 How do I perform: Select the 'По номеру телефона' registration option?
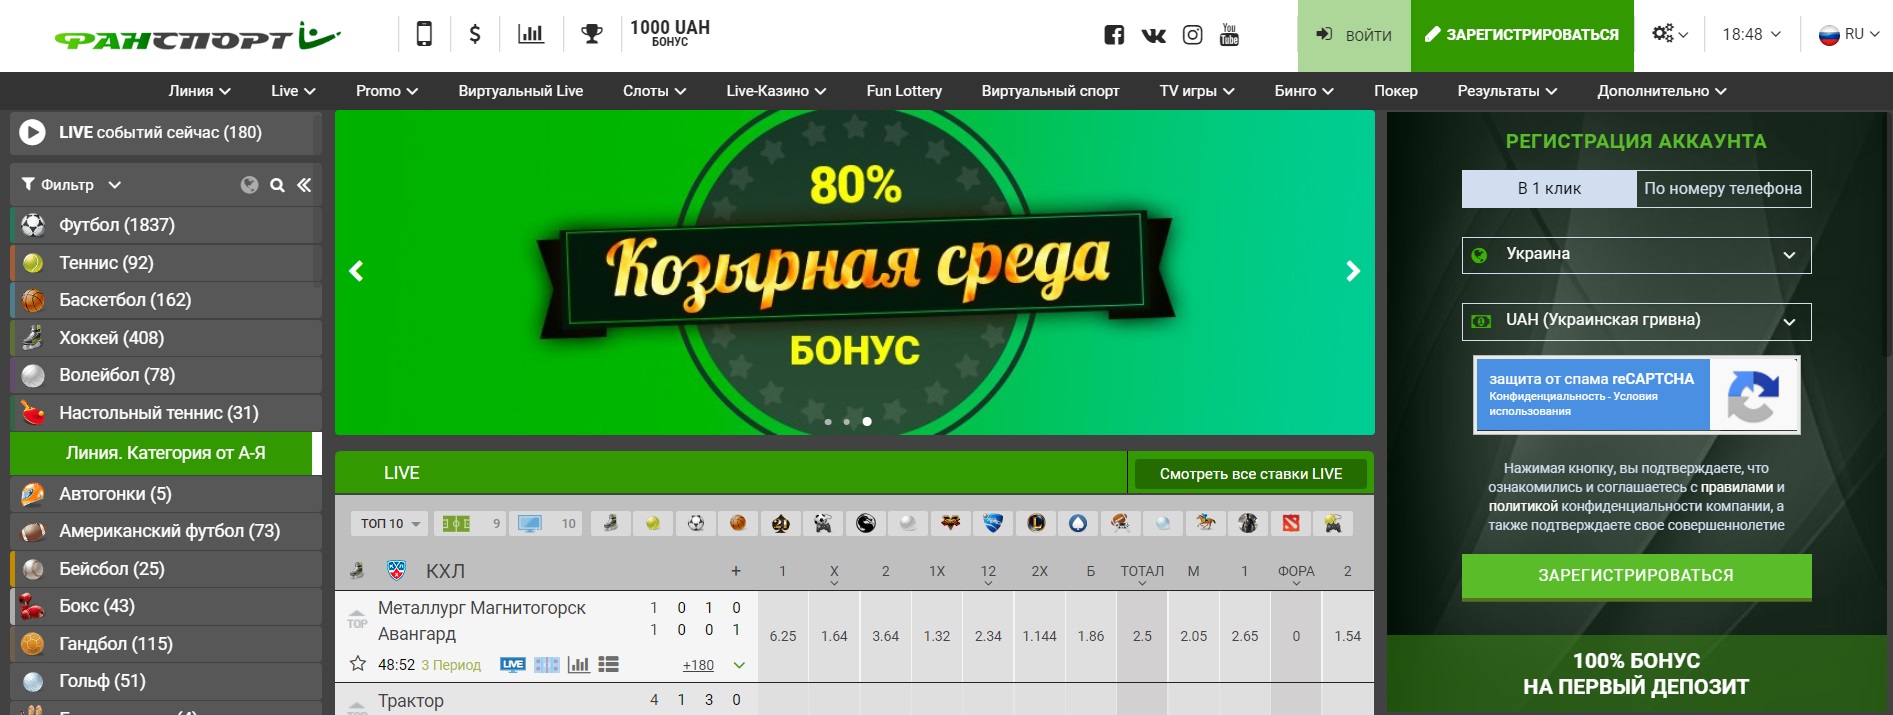(1723, 189)
